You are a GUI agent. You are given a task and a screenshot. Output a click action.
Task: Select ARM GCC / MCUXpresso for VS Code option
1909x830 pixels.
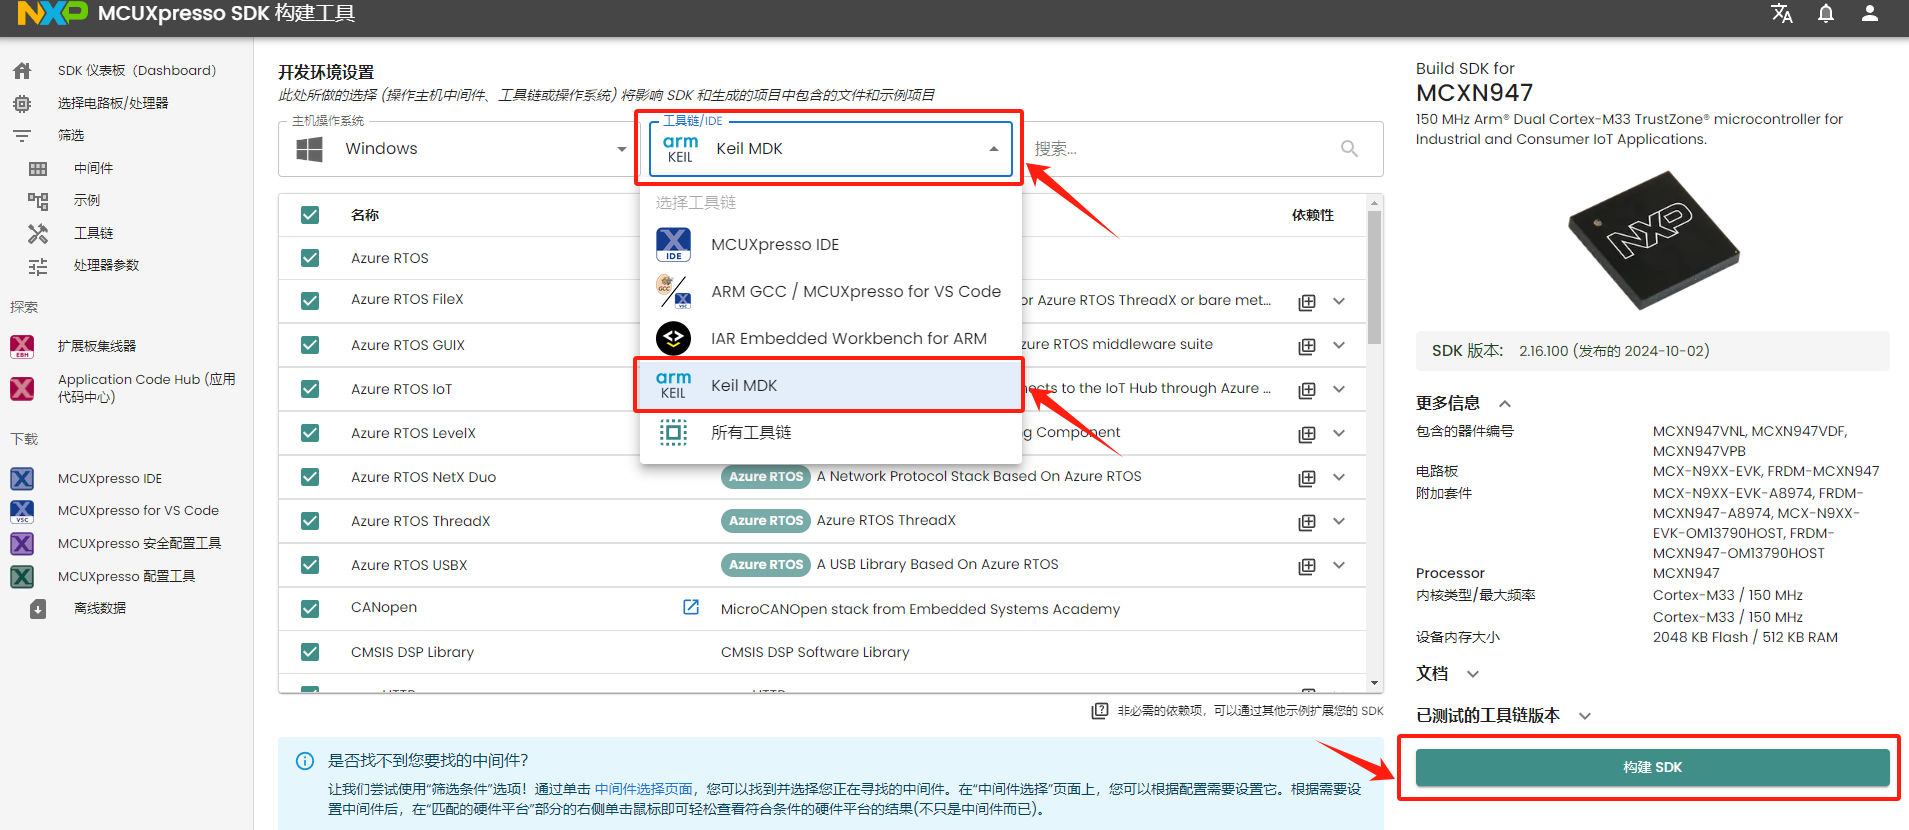830,291
